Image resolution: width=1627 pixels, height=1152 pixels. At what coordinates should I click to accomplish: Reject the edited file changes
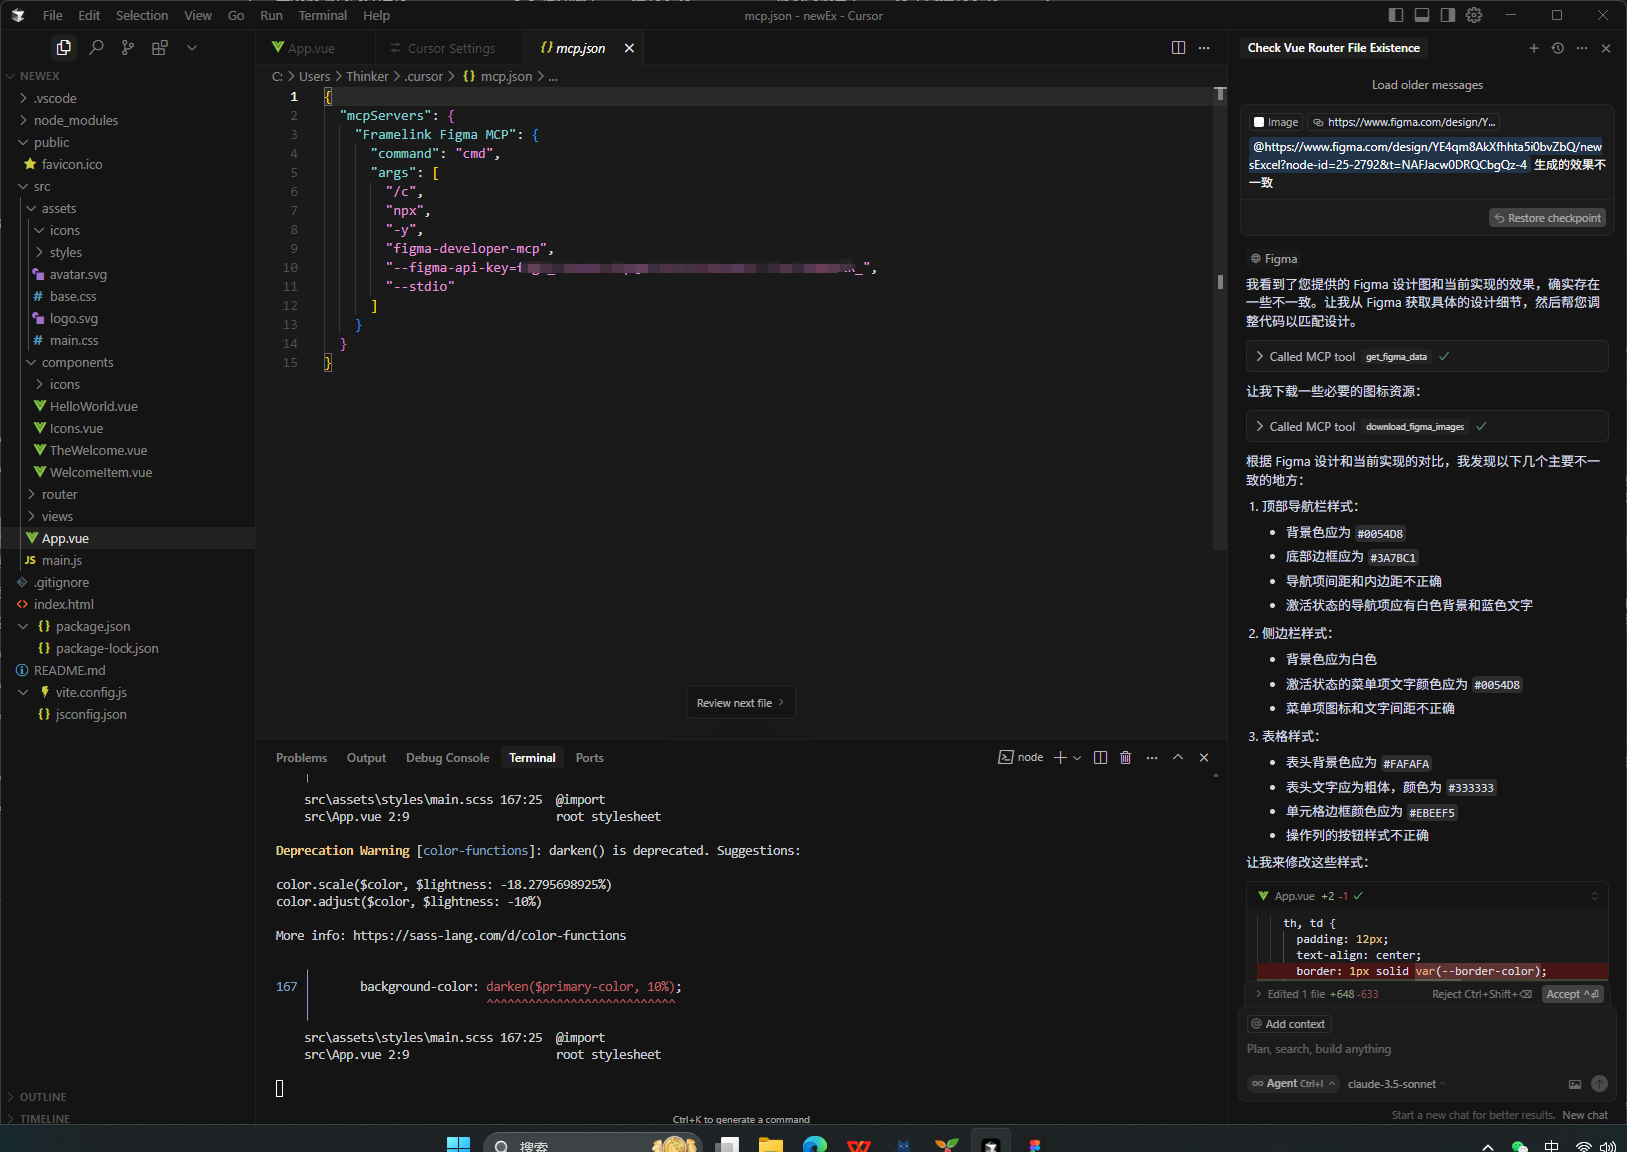point(1481,994)
